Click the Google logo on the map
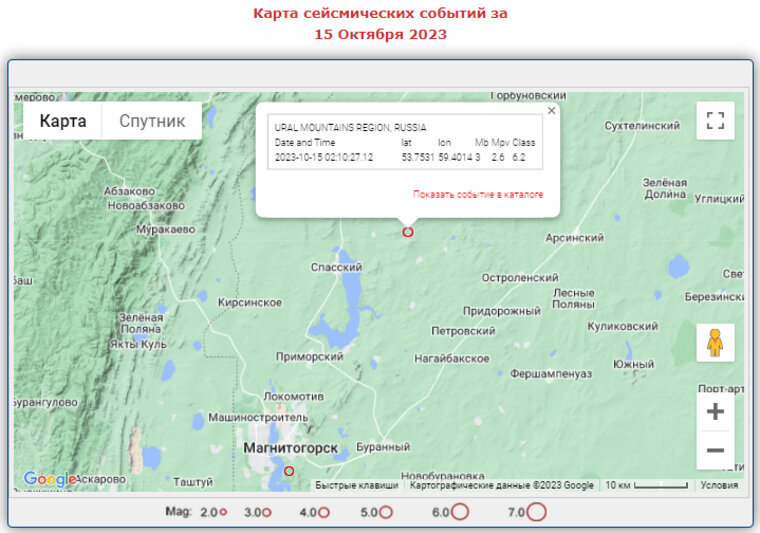Image resolution: width=760 pixels, height=533 pixels. tap(50, 479)
